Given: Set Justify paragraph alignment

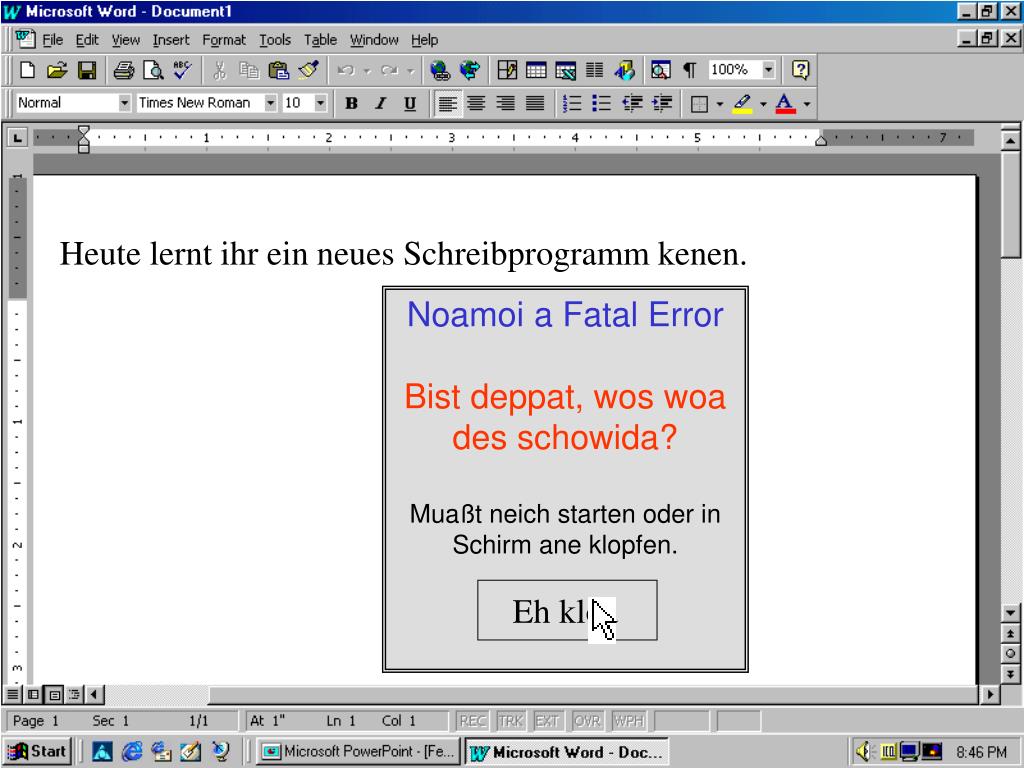Looking at the screenshot, I should tap(535, 103).
